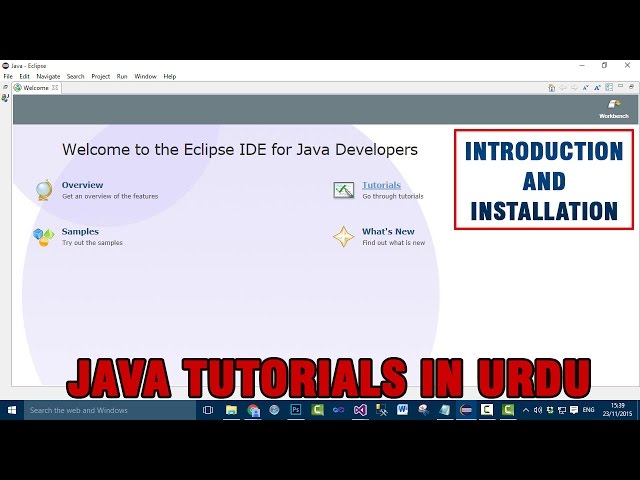Click "Go through tutorials" text

pyautogui.click(x=393, y=196)
